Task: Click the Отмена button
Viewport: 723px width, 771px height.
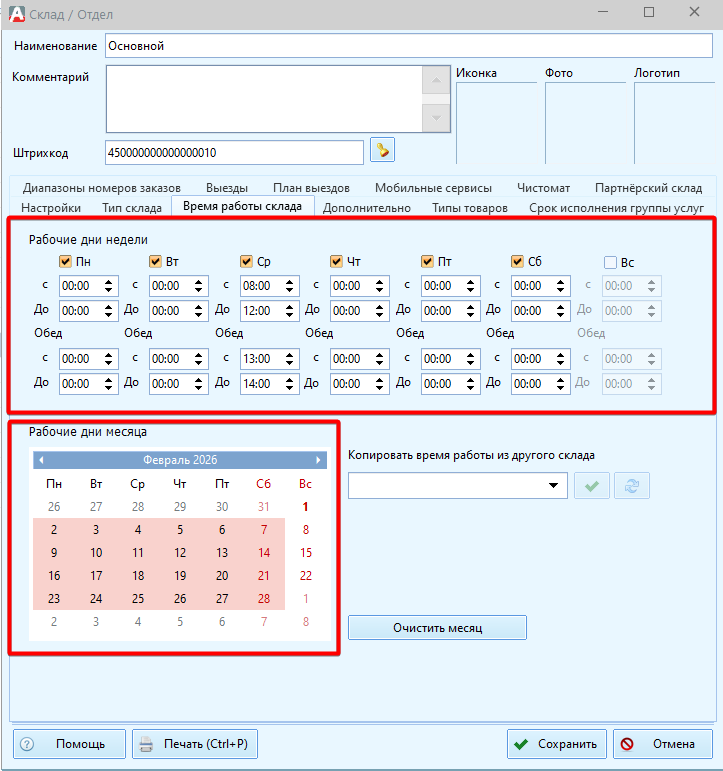Action: pyautogui.click(x=663, y=744)
